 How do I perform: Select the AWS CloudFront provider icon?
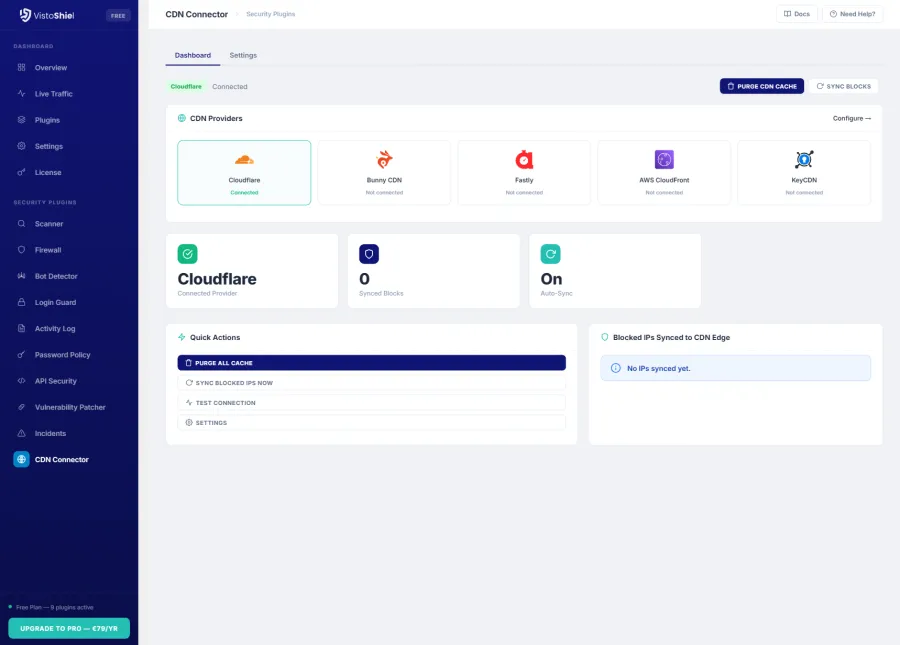(x=664, y=160)
